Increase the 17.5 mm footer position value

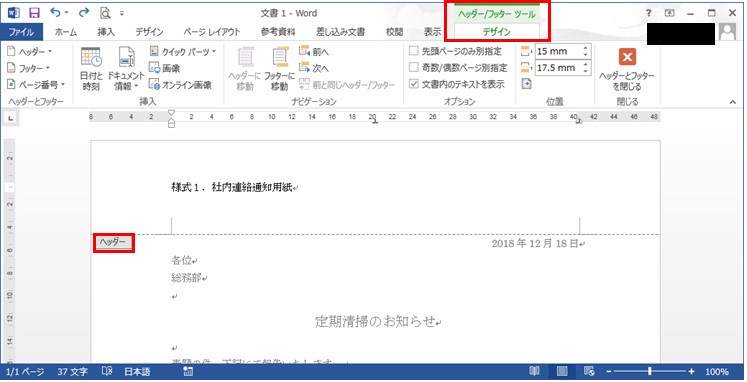pyautogui.click(x=585, y=64)
